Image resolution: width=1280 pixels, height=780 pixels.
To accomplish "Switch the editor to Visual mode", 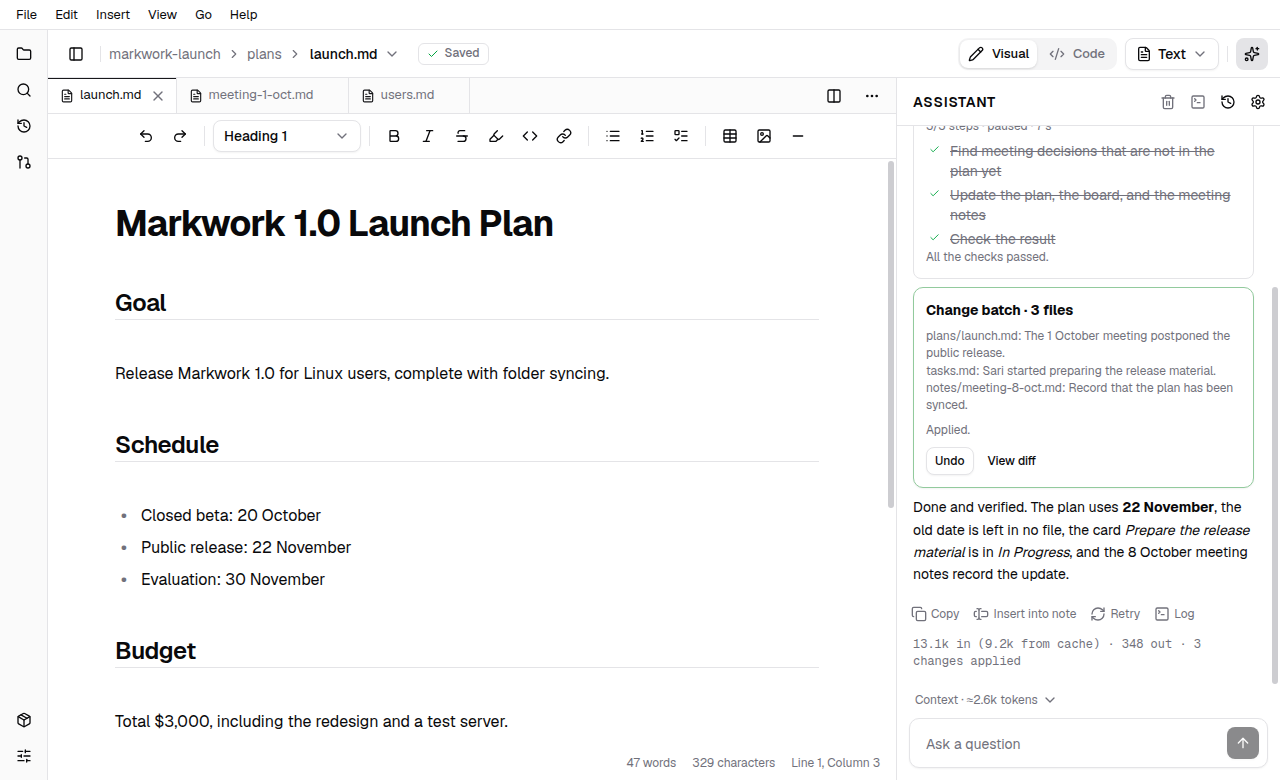I will click(999, 54).
